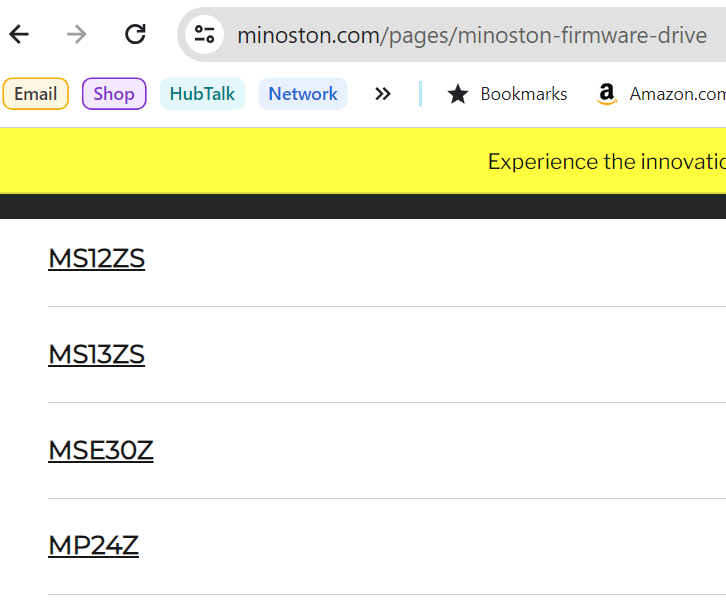Open the HubTalk bookmark
Screen dimensions: 726x606
(x=202, y=94)
